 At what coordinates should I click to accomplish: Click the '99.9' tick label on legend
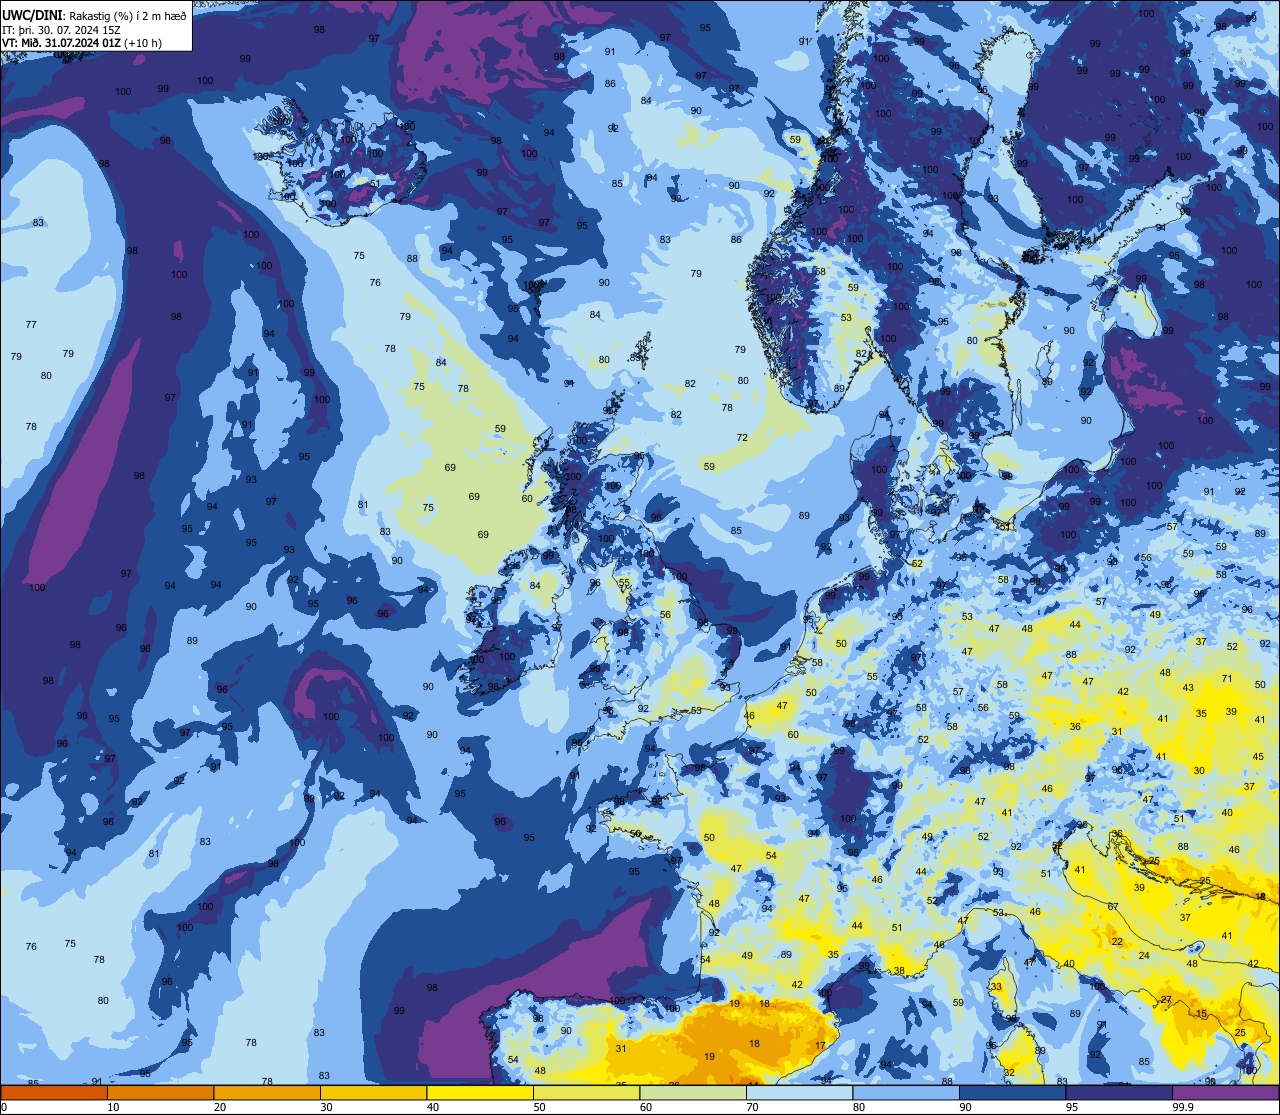(1183, 1107)
